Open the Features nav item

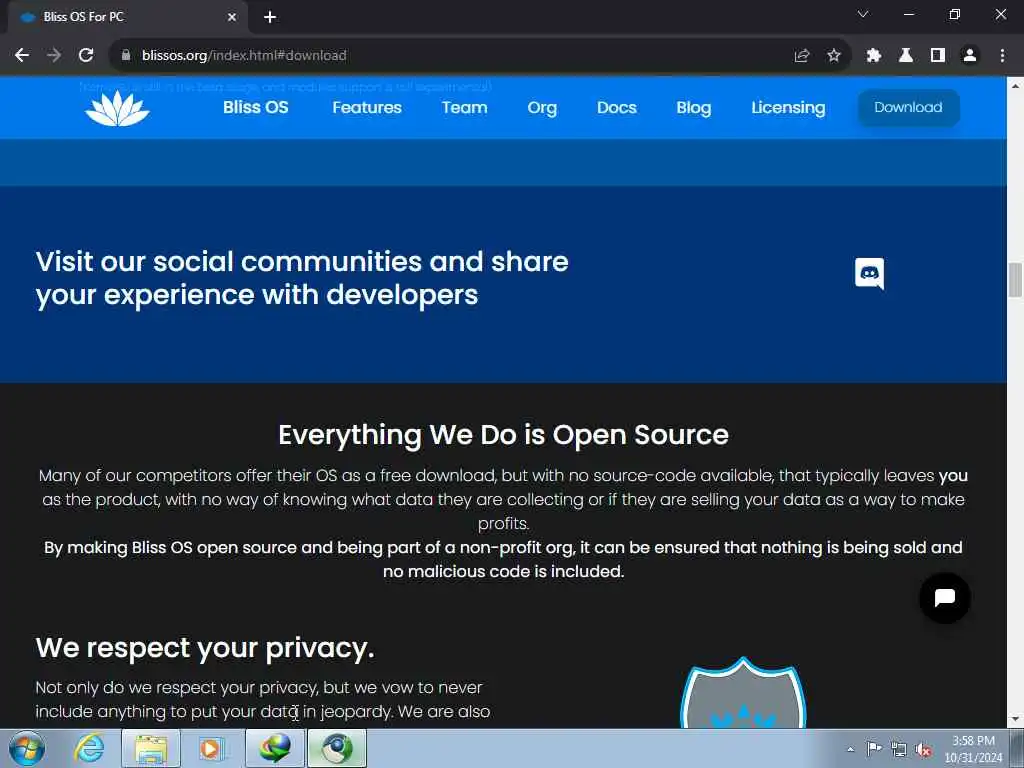[x=367, y=108]
